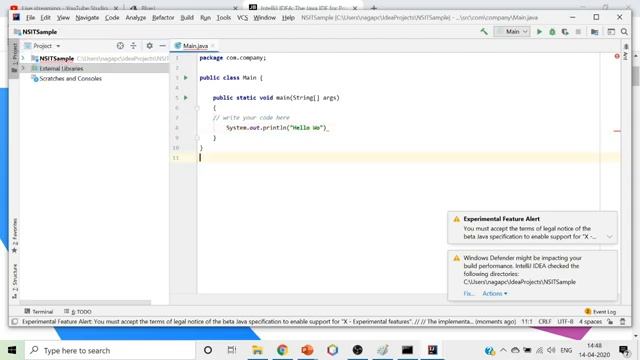640x360 pixels.
Task: Toggle tool window quick-access icon bottom-left
Action: 14,322
